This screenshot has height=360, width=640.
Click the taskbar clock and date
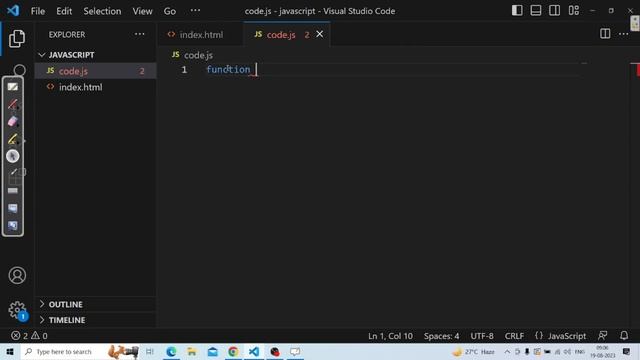coord(602,351)
